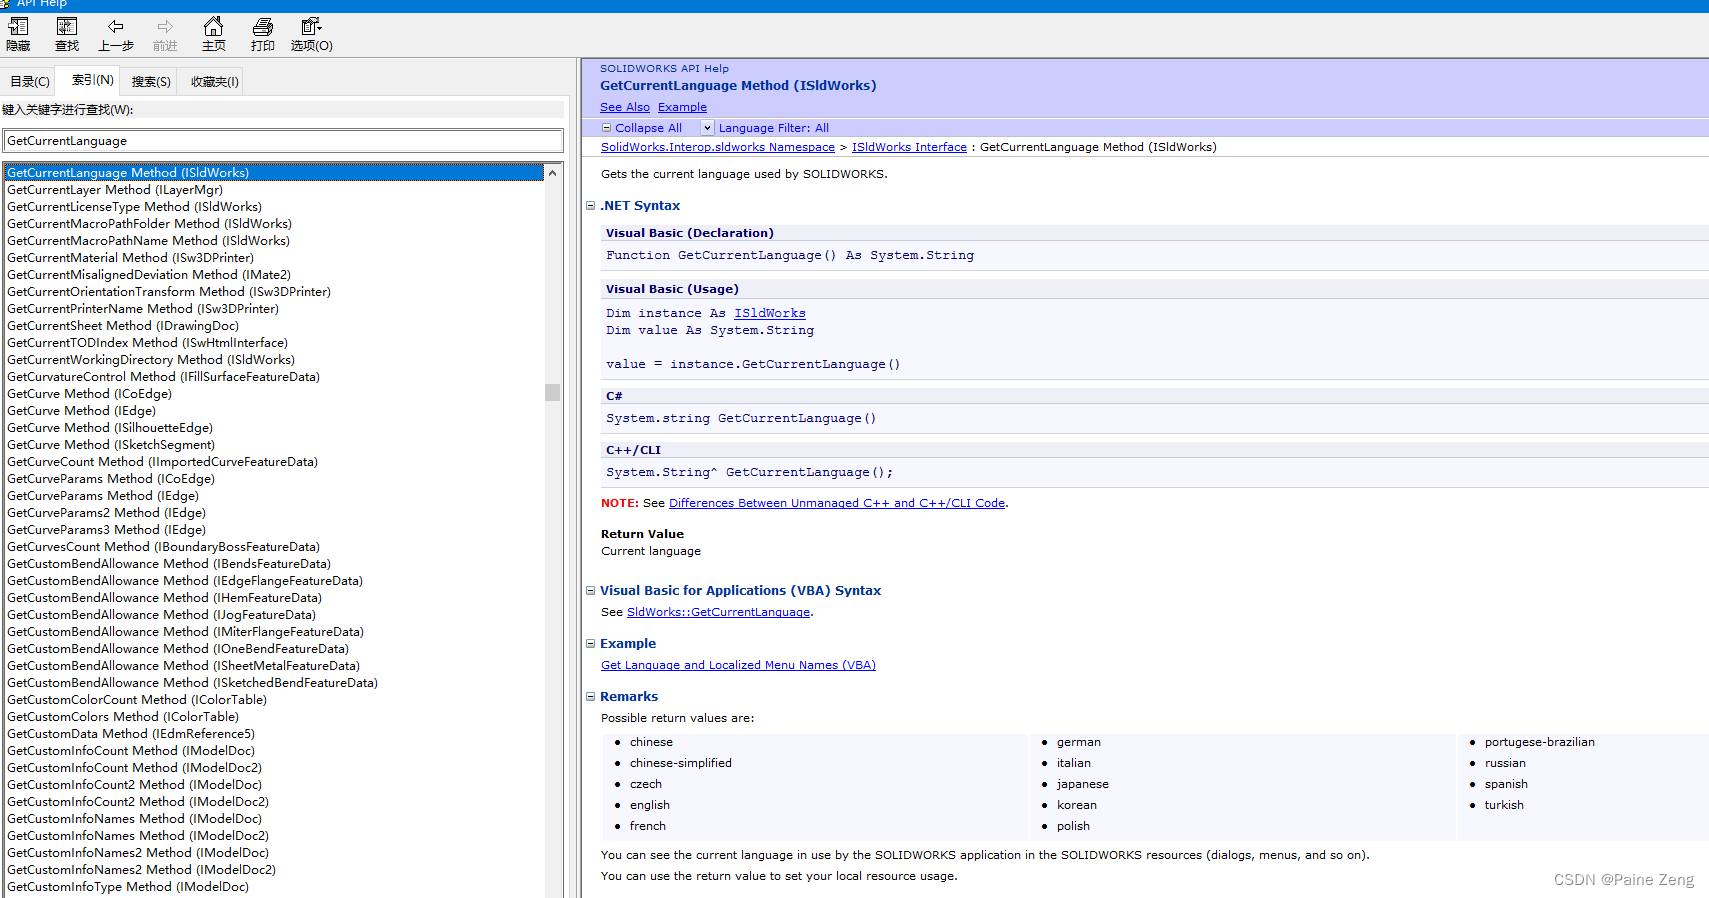Select GetCustomBendAllowance Method (IBendsFeatureData) entry
This screenshot has height=898, width=1709.
[x=169, y=564]
